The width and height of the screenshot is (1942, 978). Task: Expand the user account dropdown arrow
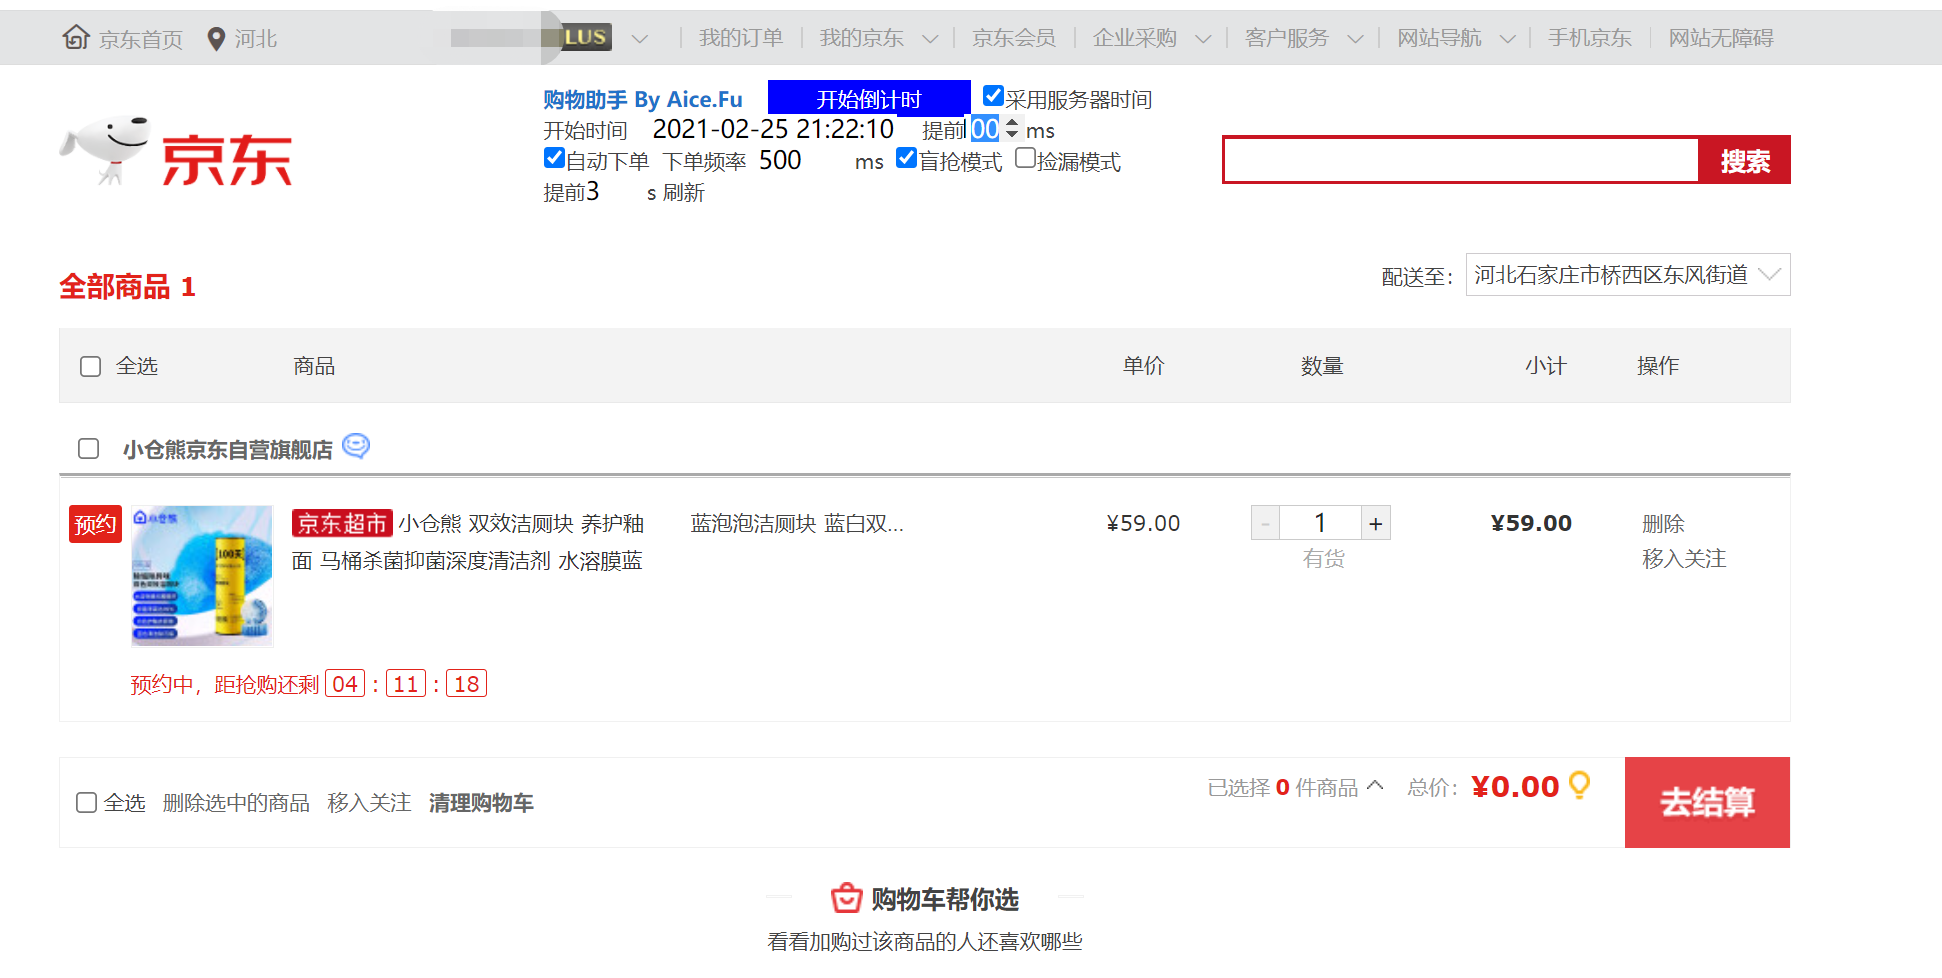coord(640,39)
